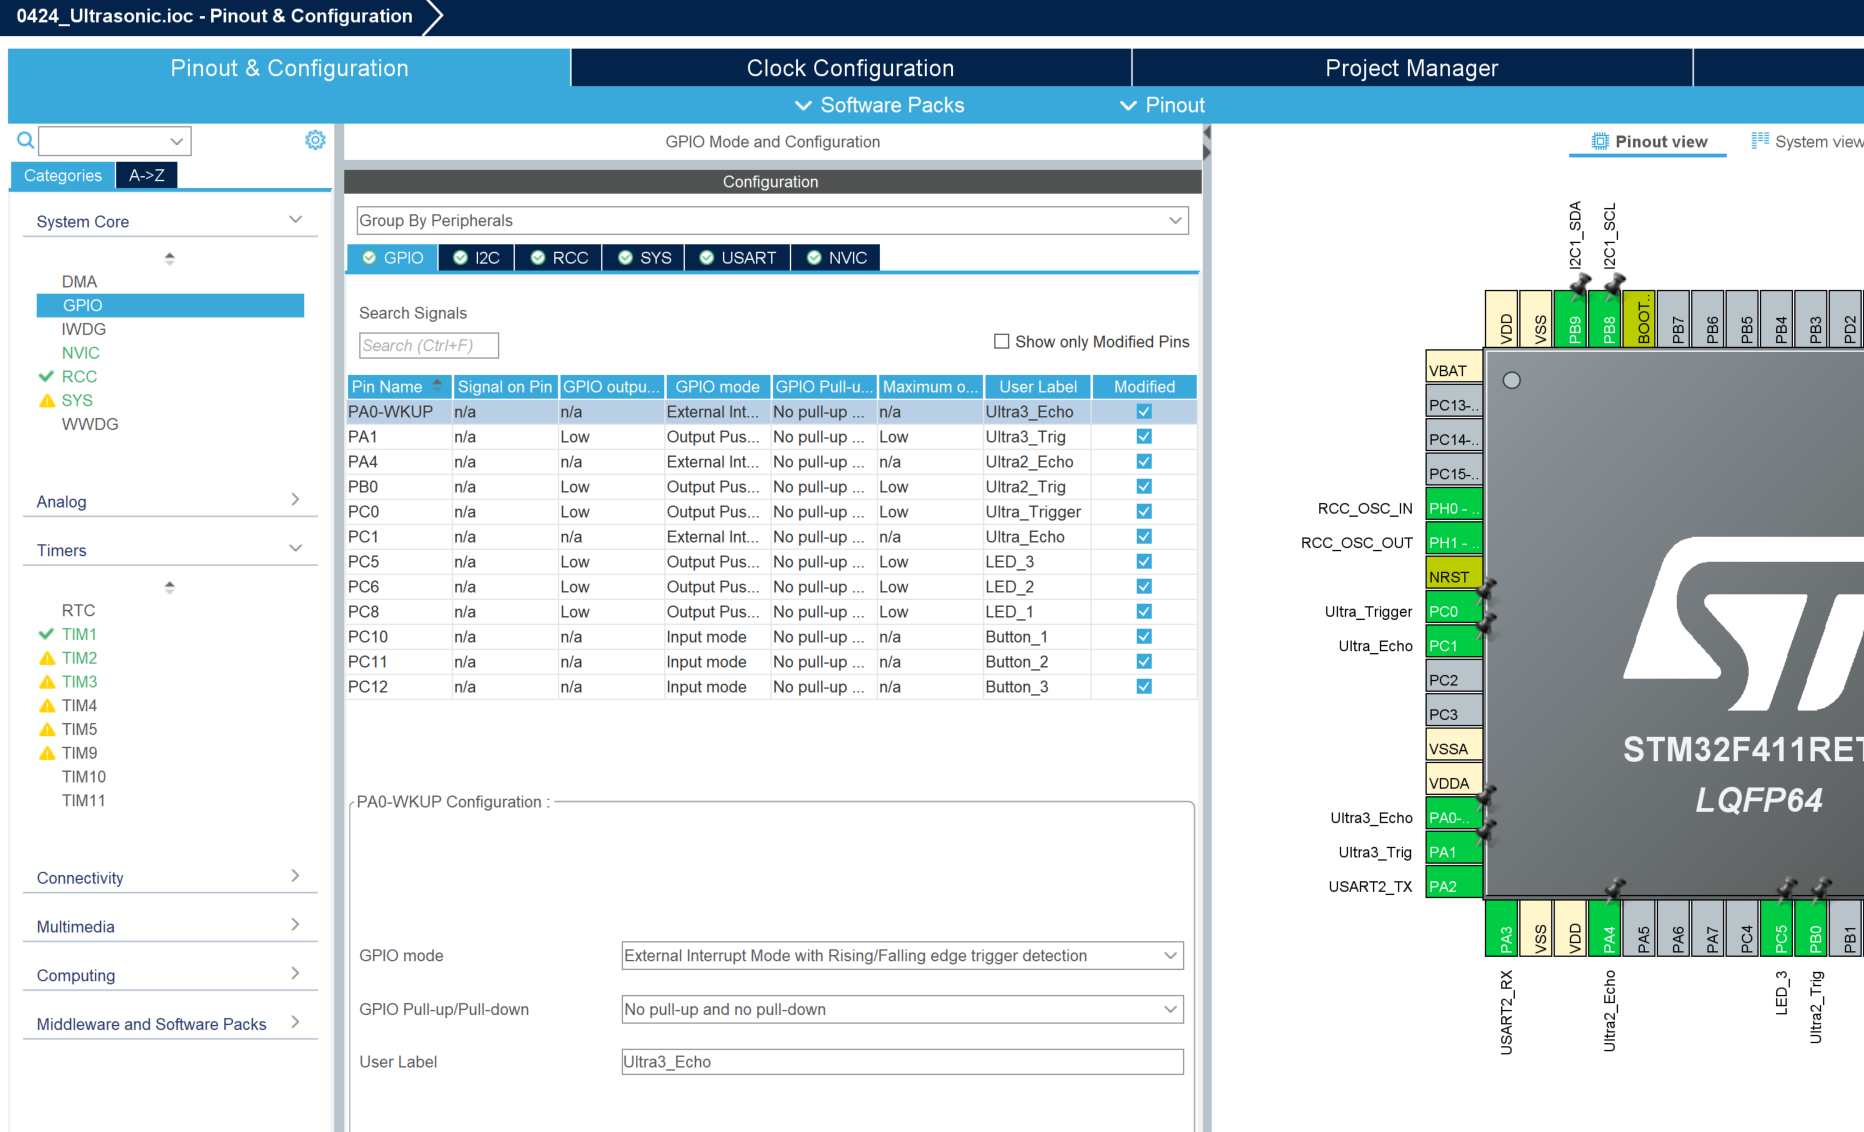Toggle Modified checkbox for PB0 row

[x=1144, y=487]
